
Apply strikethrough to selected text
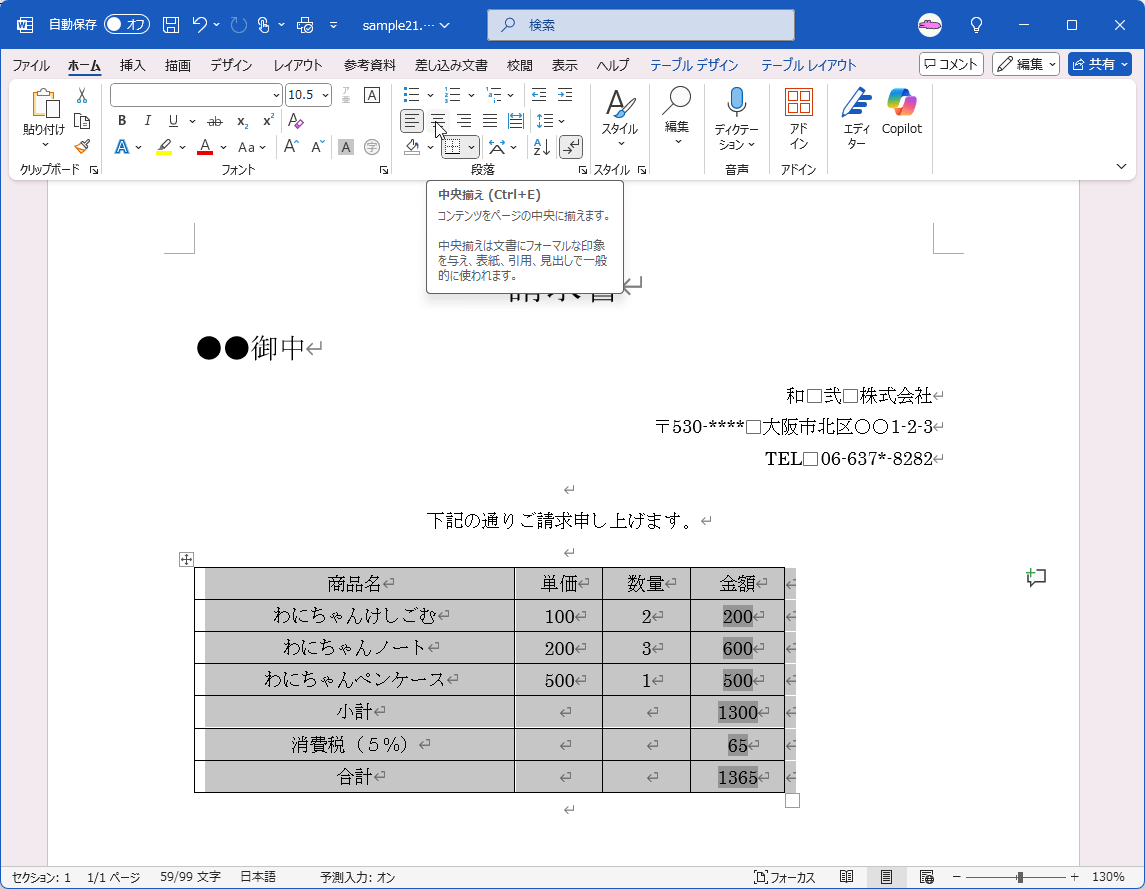pos(213,121)
